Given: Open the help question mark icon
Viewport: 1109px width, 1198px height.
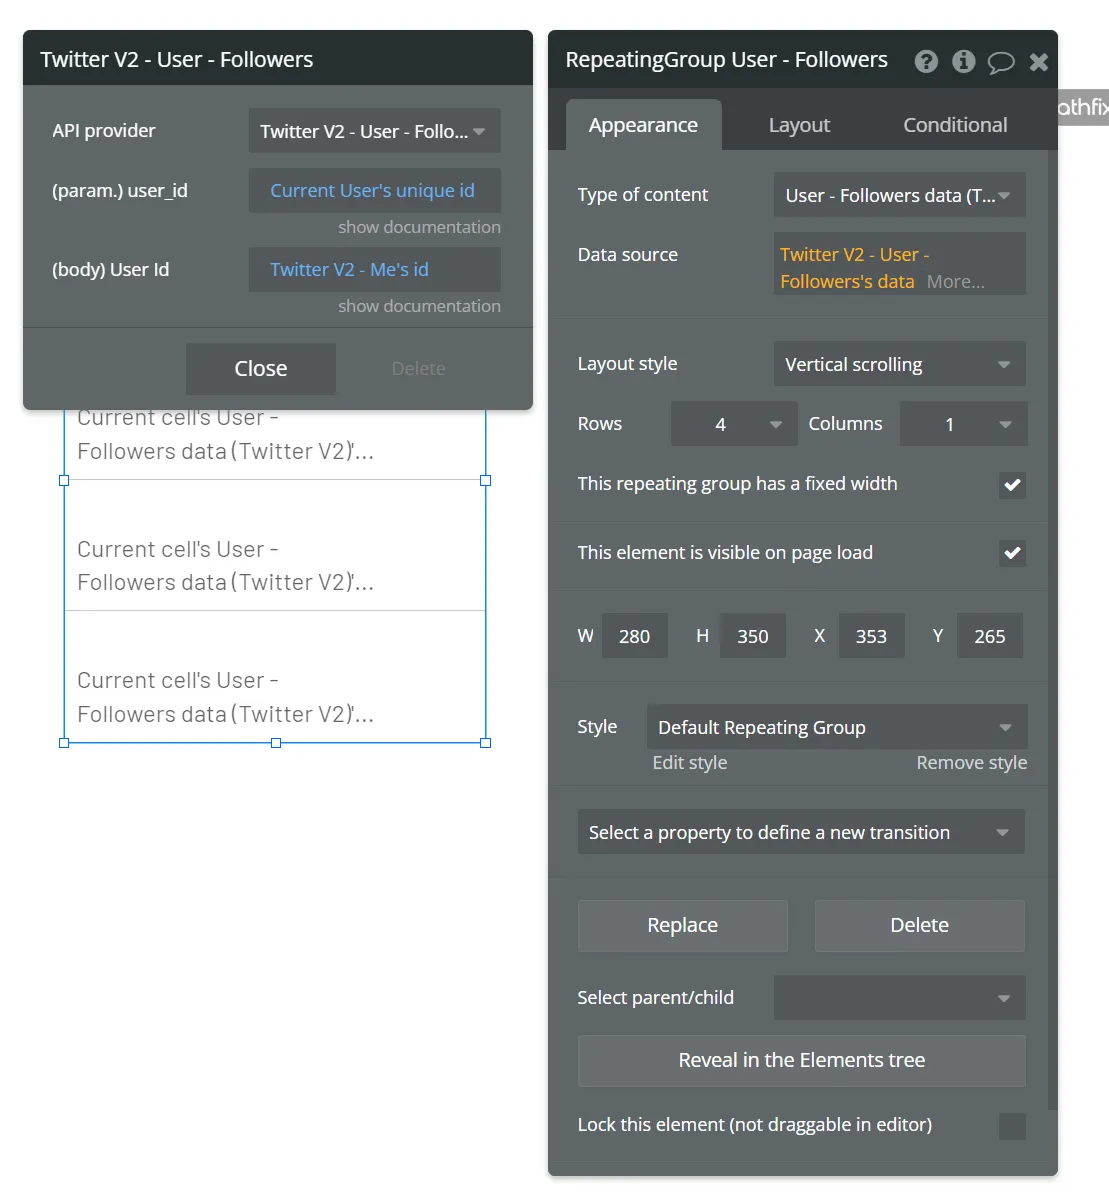Looking at the screenshot, I should click(926, 61).
